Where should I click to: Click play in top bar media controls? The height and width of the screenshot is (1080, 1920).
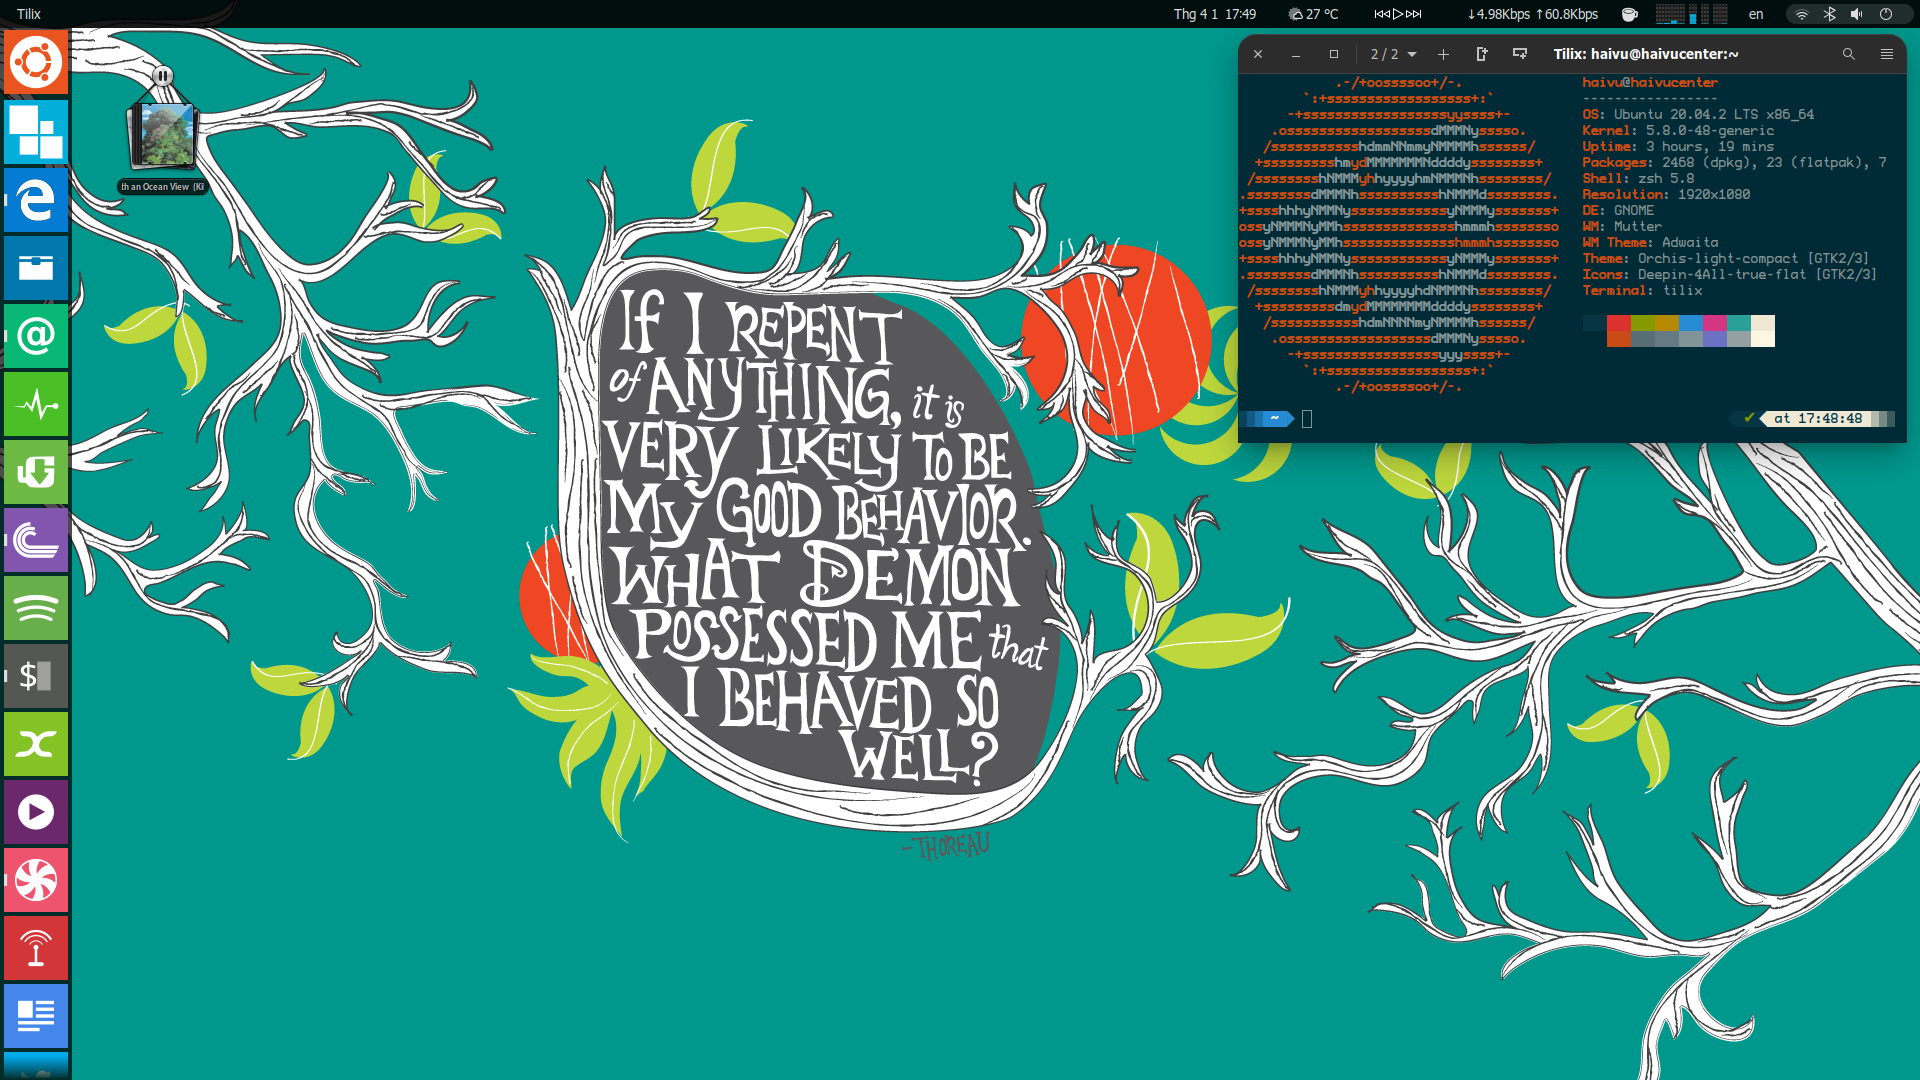point(1398,14)
